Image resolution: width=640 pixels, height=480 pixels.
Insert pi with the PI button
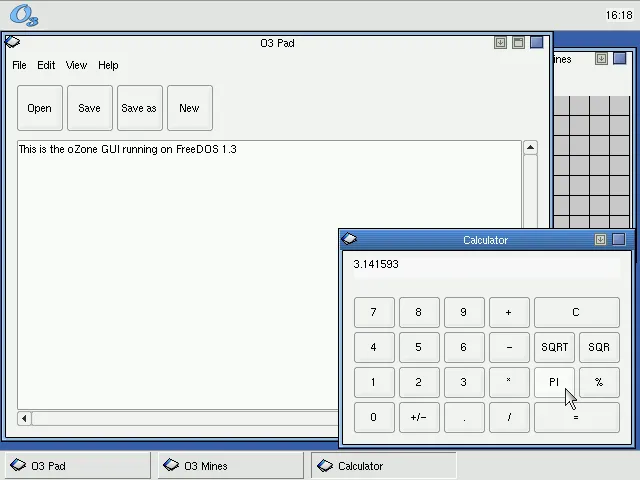click(554, 382)
